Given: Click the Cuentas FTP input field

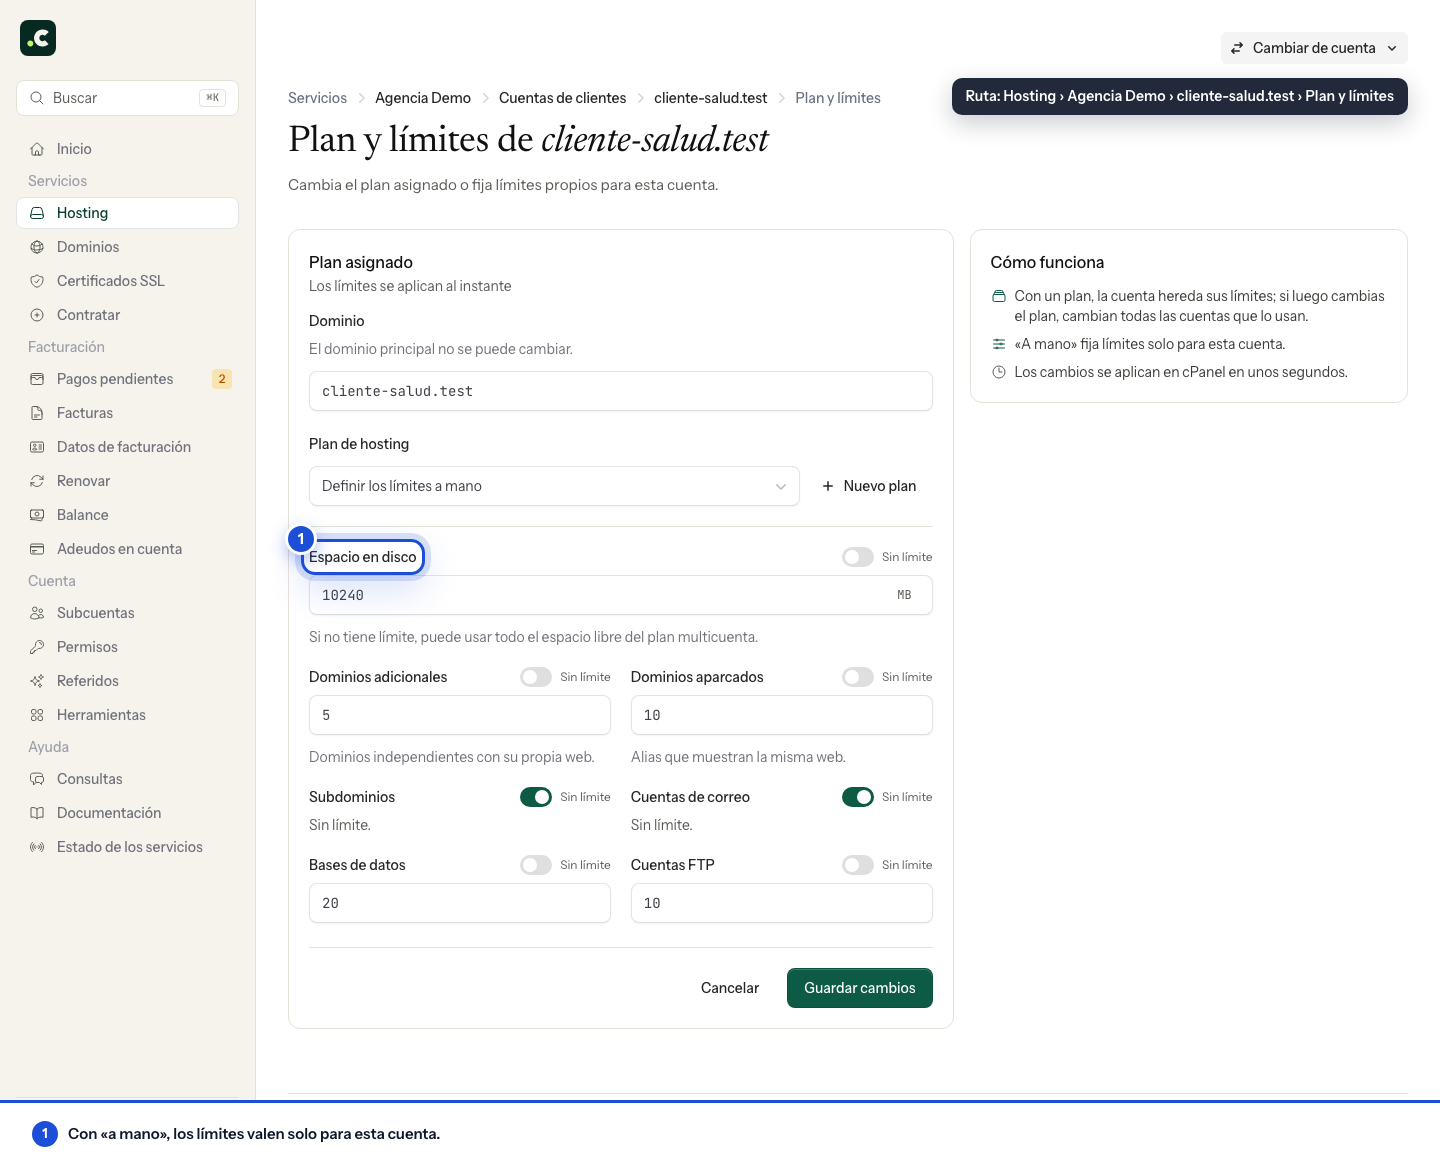Looking at the screenshot, I should click(782, 903).
